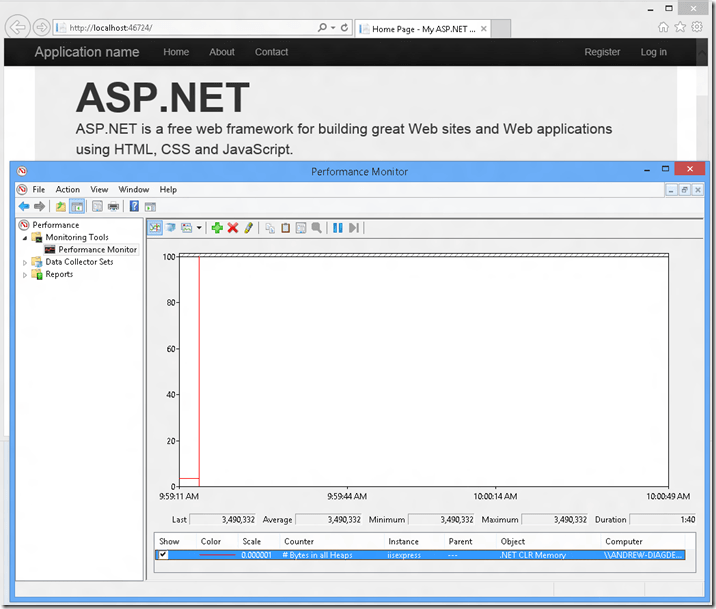
Task: Open Change Graph Type dropdown arrow
Action: pos(199,228)
